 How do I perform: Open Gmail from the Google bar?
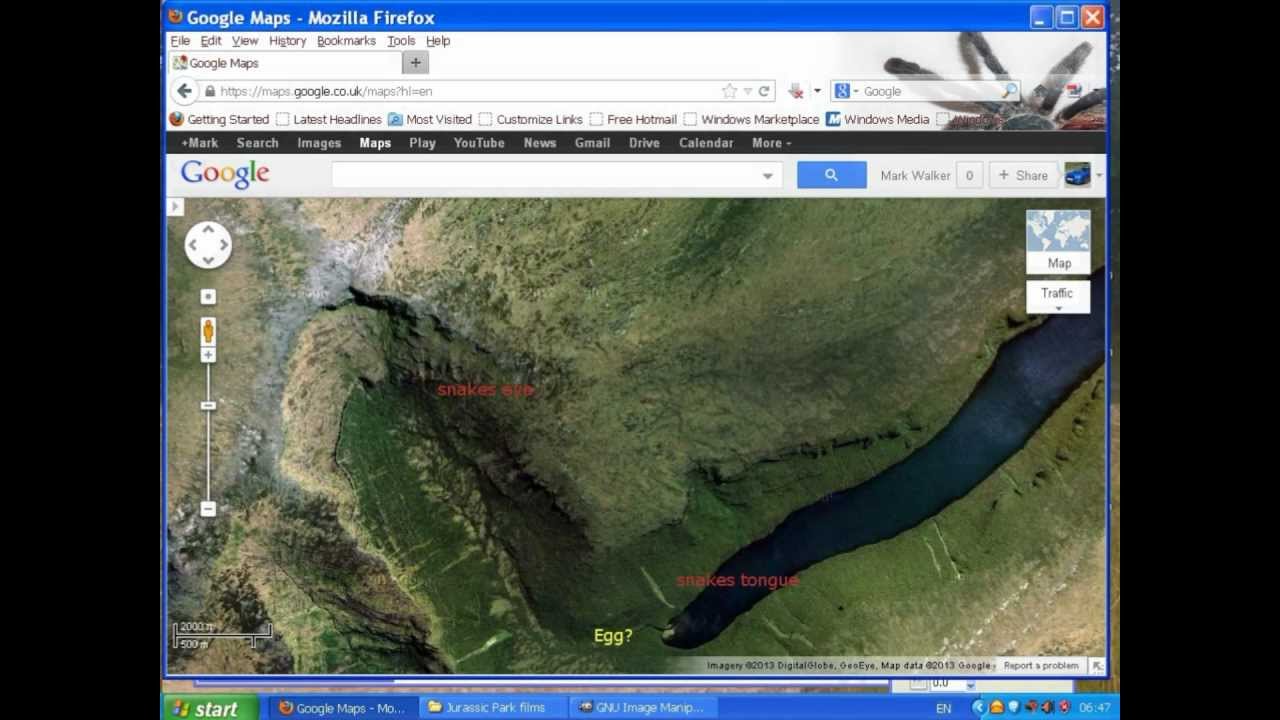click(592, 143)
